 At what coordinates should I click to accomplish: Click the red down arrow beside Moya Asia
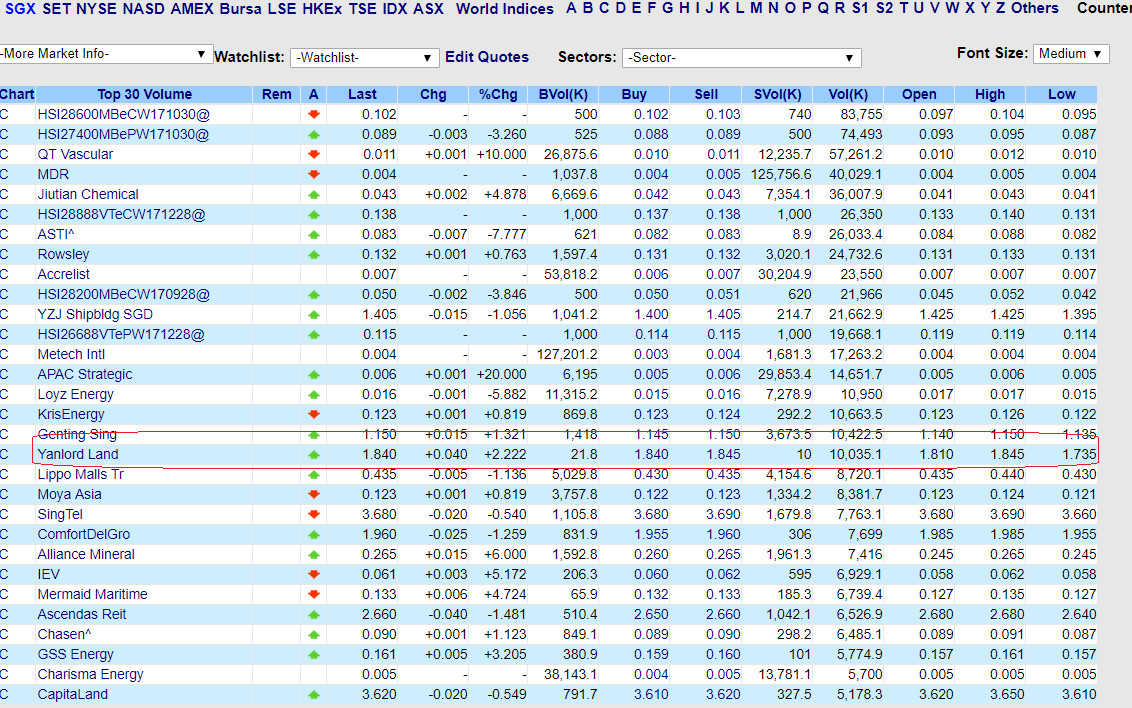(x=313, y=494)
